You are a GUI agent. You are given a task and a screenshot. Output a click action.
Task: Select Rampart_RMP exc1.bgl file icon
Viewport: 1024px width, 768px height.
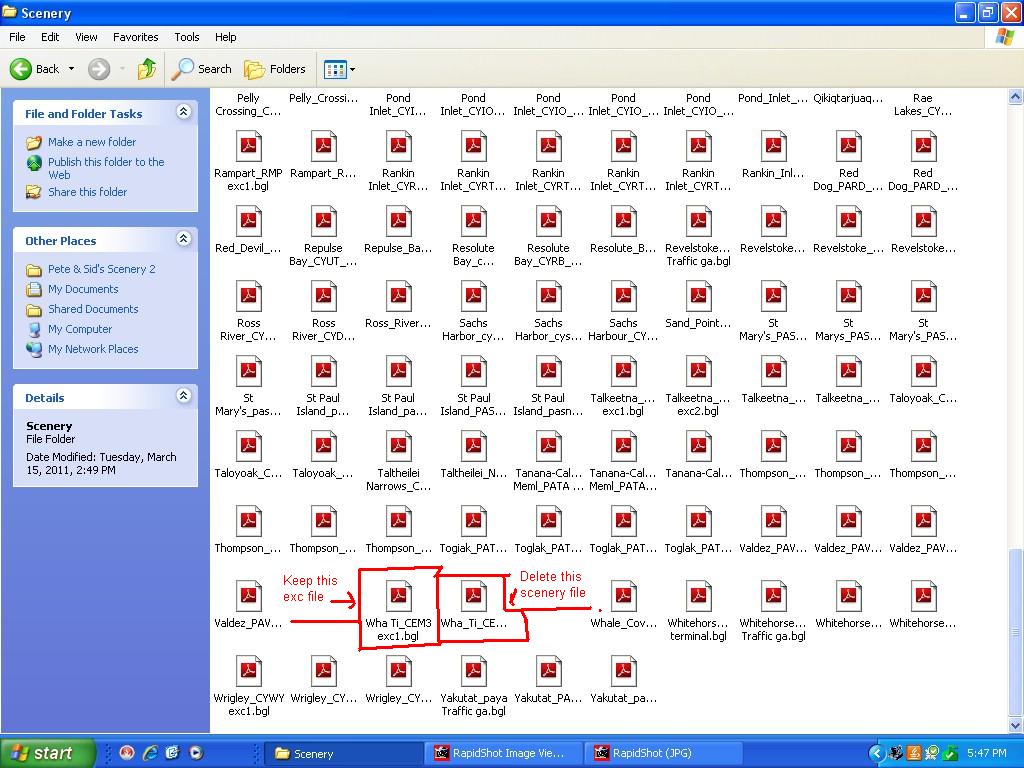coord(248,146)
